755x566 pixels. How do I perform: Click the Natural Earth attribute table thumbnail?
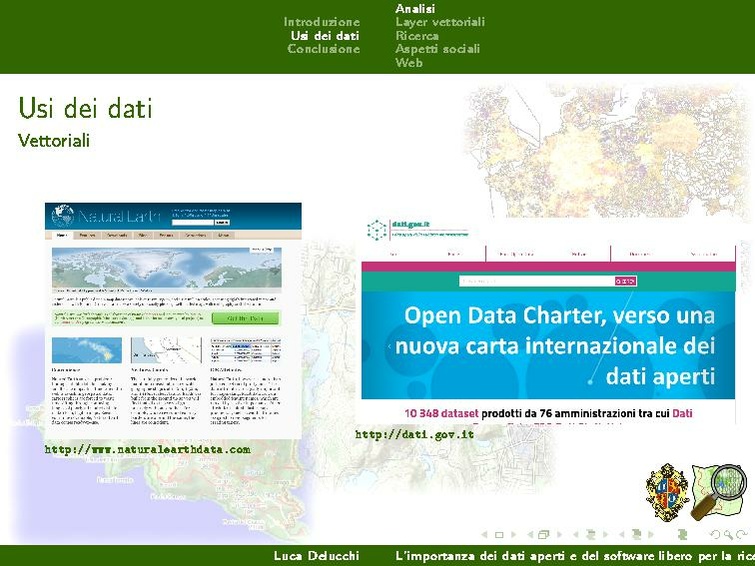point(246,350)
